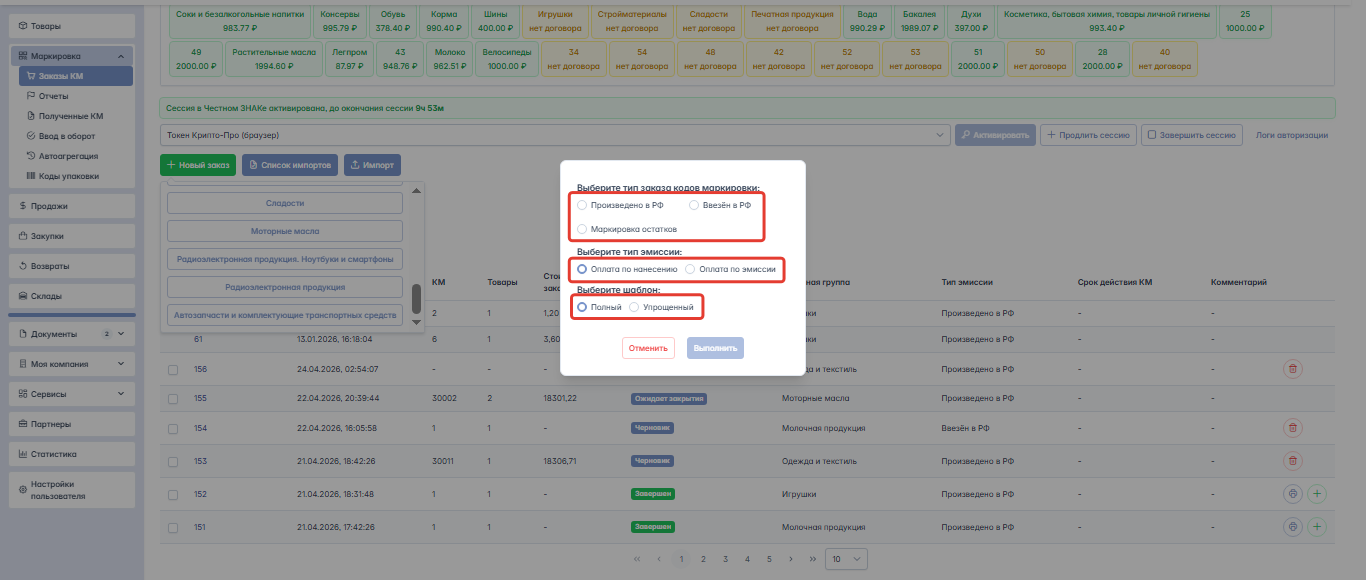
Task: Open 'Товары' in the sidebar
Action: pos(72,25)
